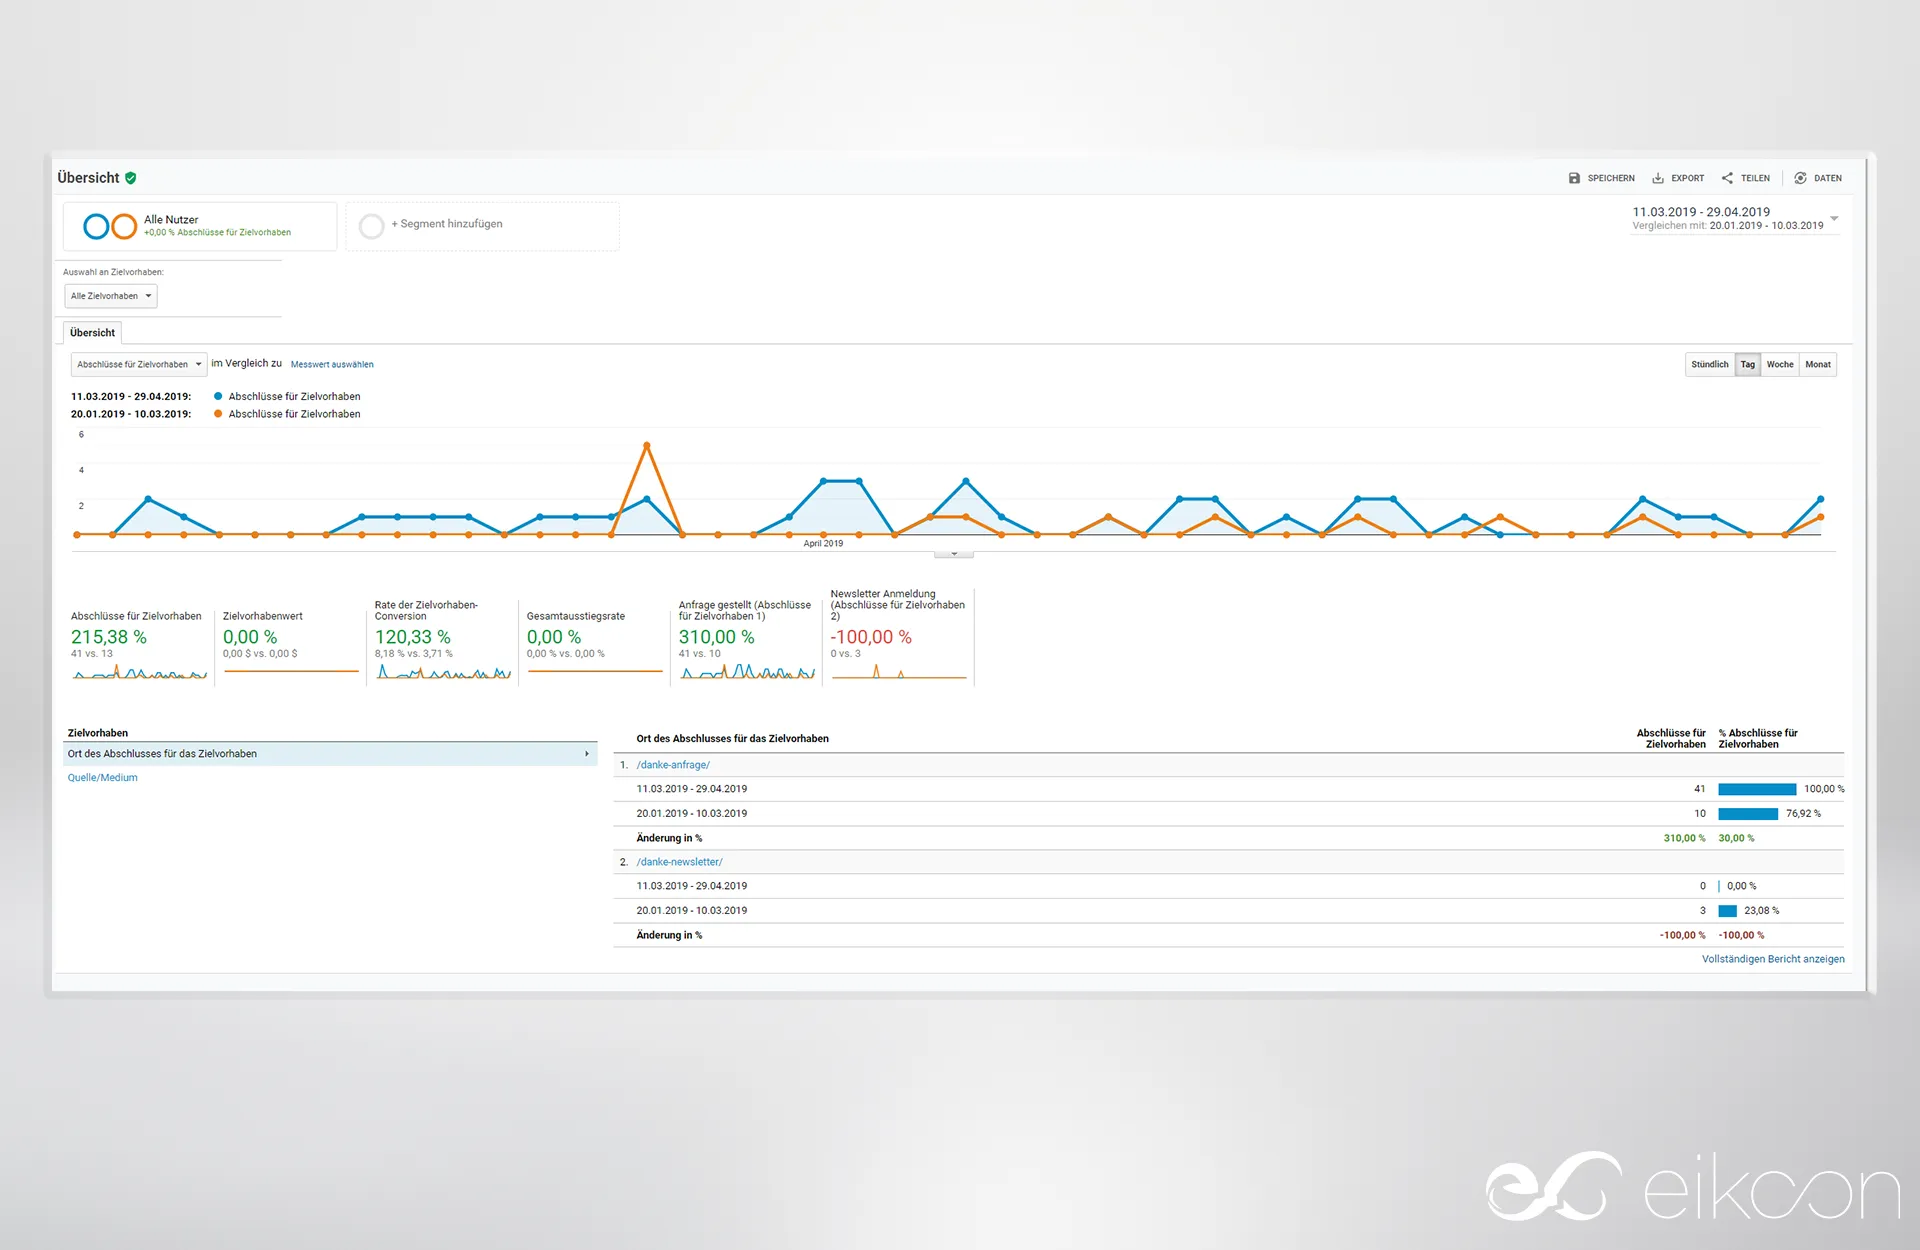Open Vollständigen Bericht anzeigen link
The height and width of the screenshot is (1250, 1920).
(x=1772, y=959)
